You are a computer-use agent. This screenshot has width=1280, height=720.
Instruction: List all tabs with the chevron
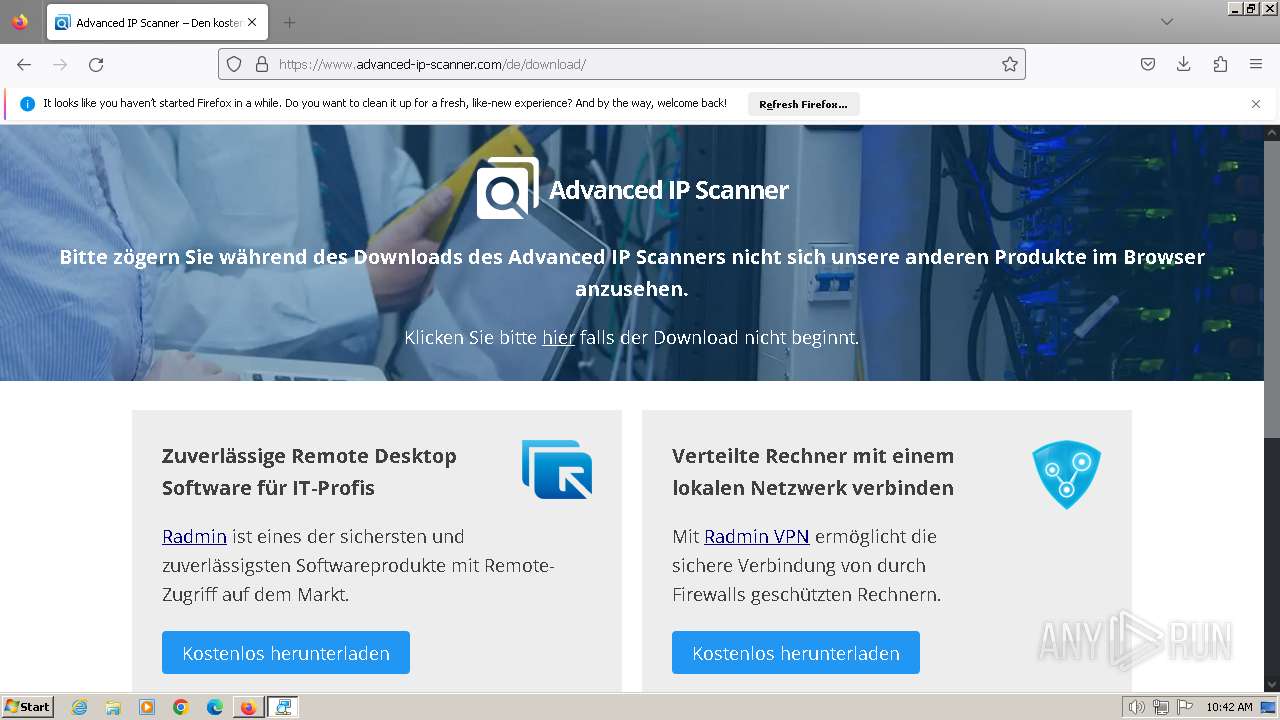pyautogui.click(x=1166, y=22)
